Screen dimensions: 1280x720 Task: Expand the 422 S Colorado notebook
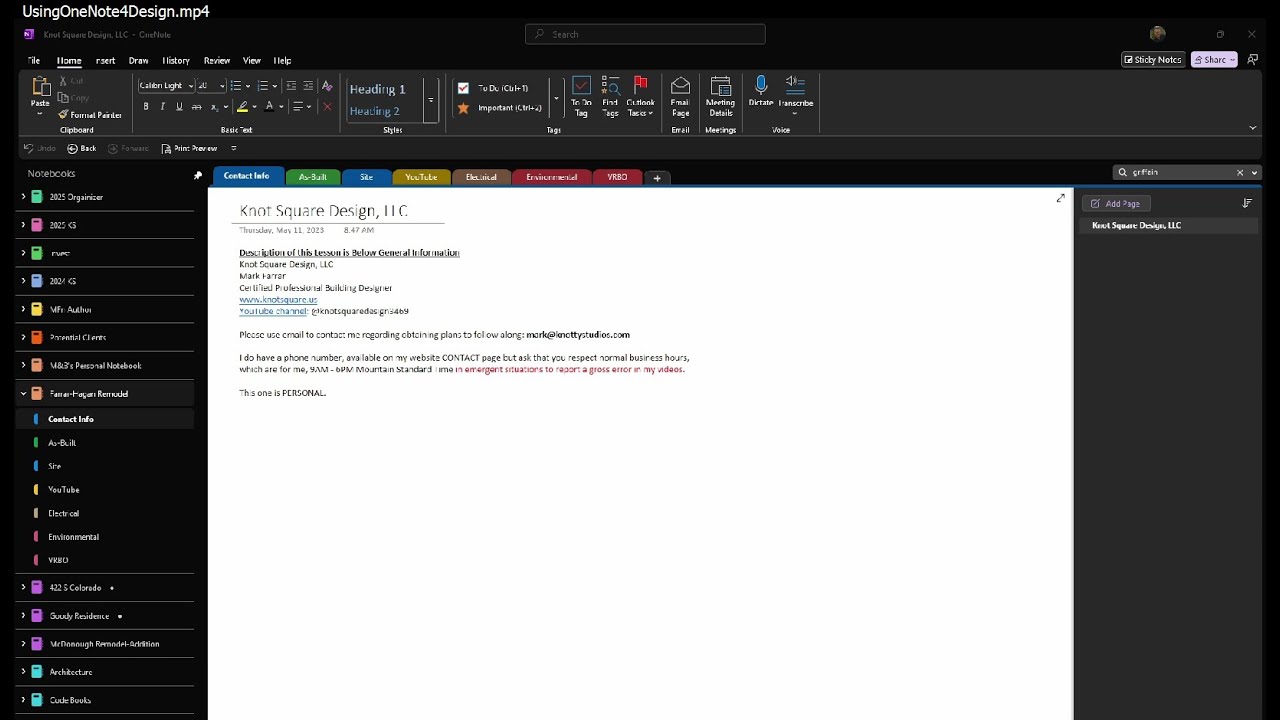tap(23, 588)
